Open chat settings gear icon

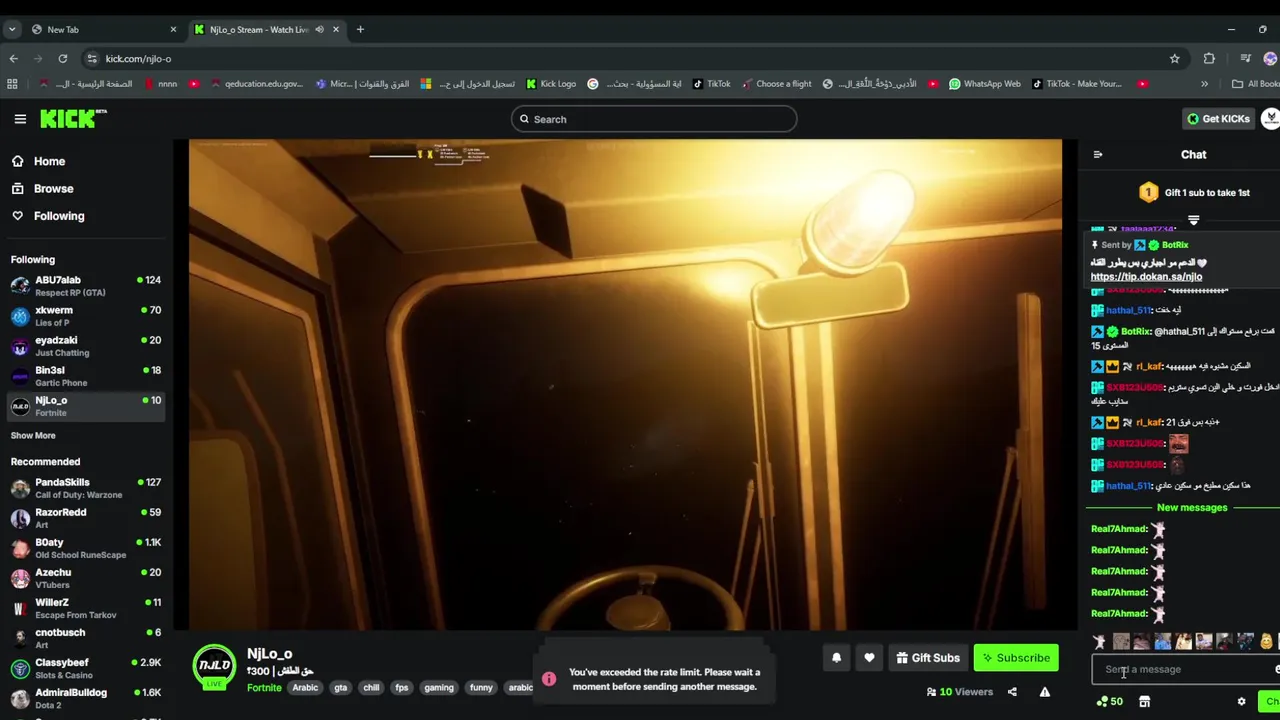(1242, 702)
